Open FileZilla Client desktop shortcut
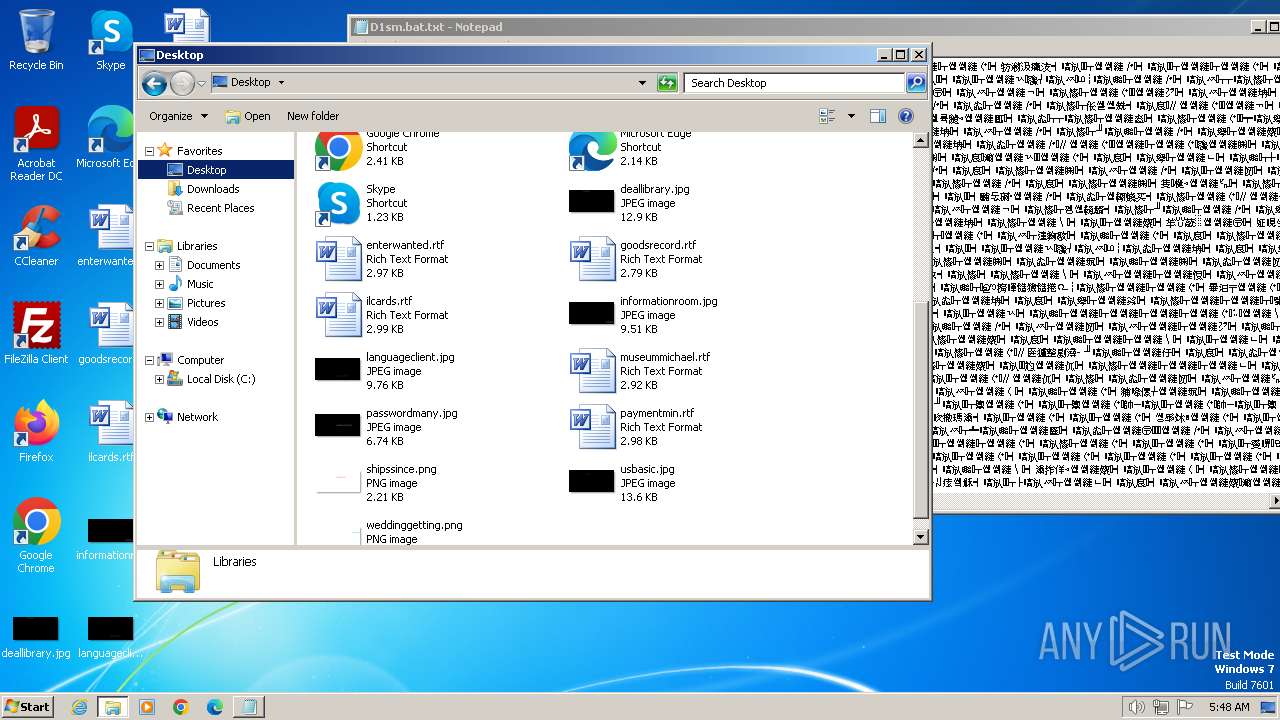The image size is (1280, 720). coord(36,334)
